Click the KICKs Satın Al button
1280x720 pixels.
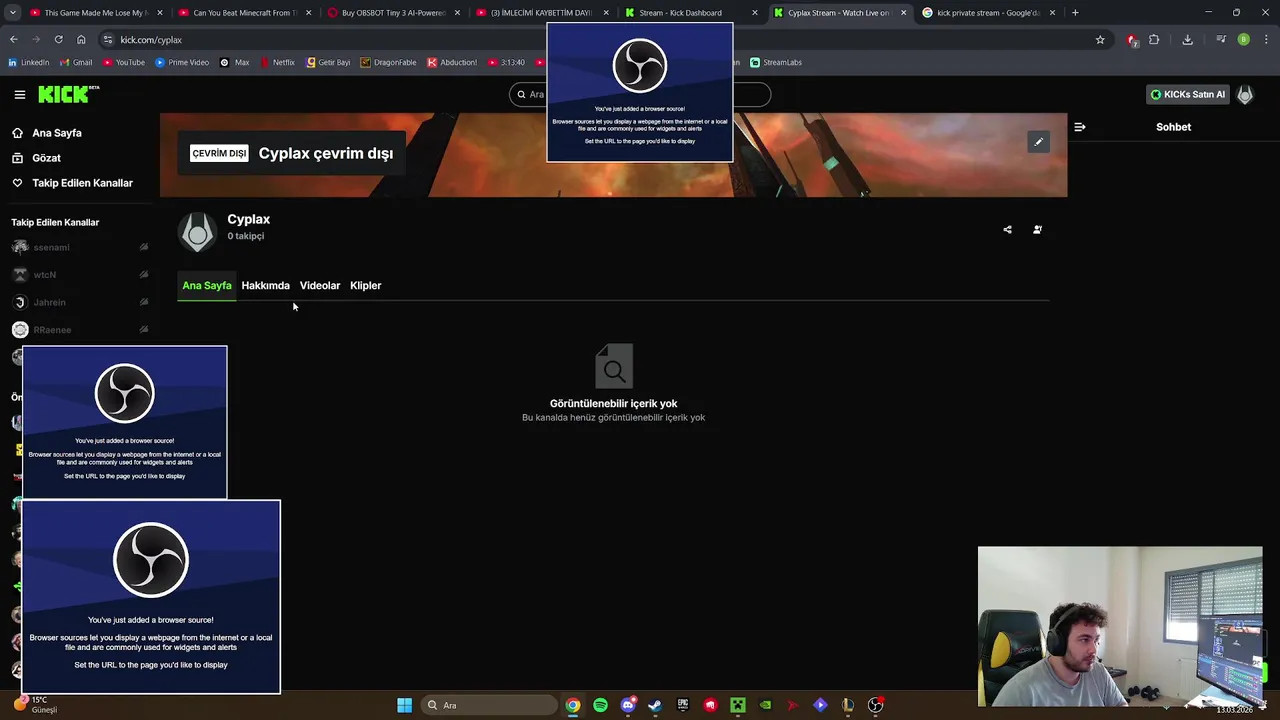tap(1187, 94)
